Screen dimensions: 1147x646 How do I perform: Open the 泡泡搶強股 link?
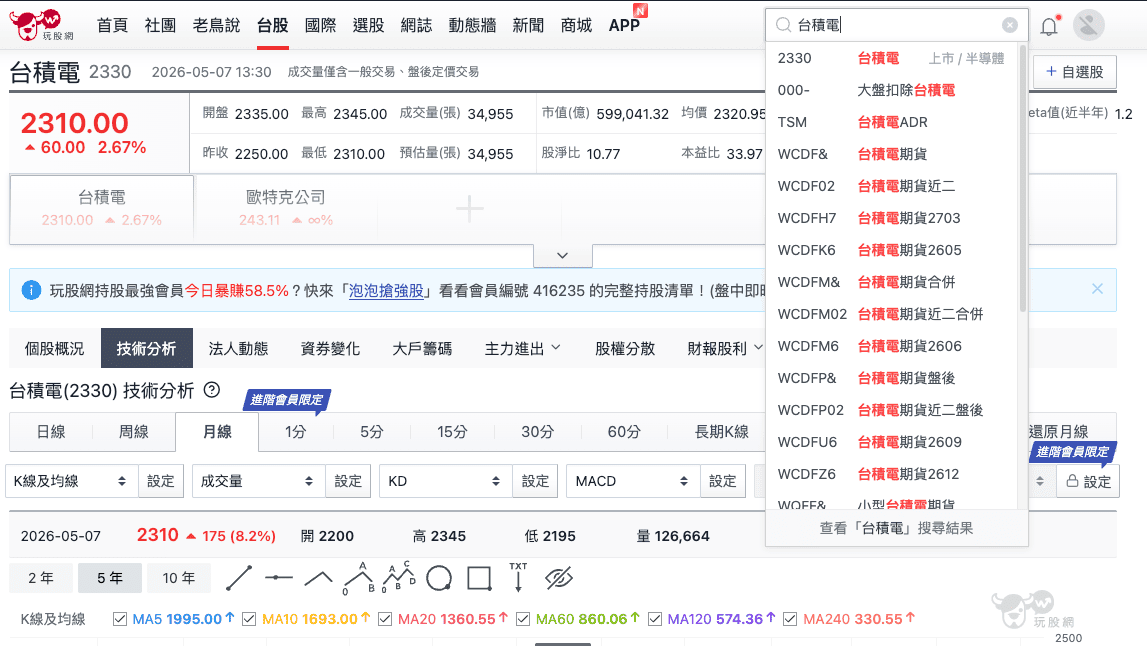386,290
